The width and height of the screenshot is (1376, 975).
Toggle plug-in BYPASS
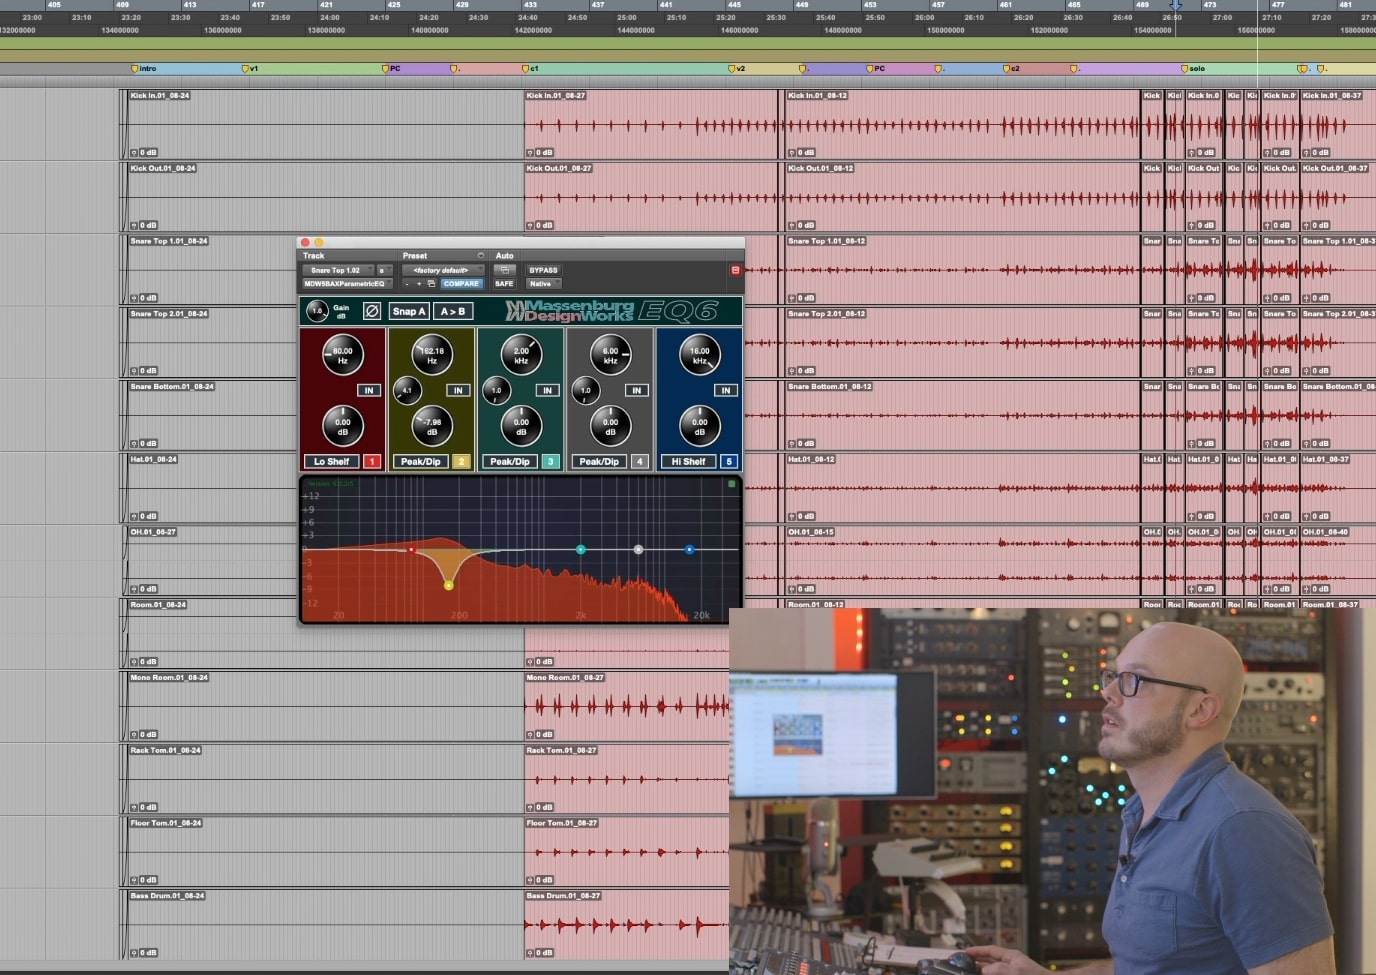544,270
